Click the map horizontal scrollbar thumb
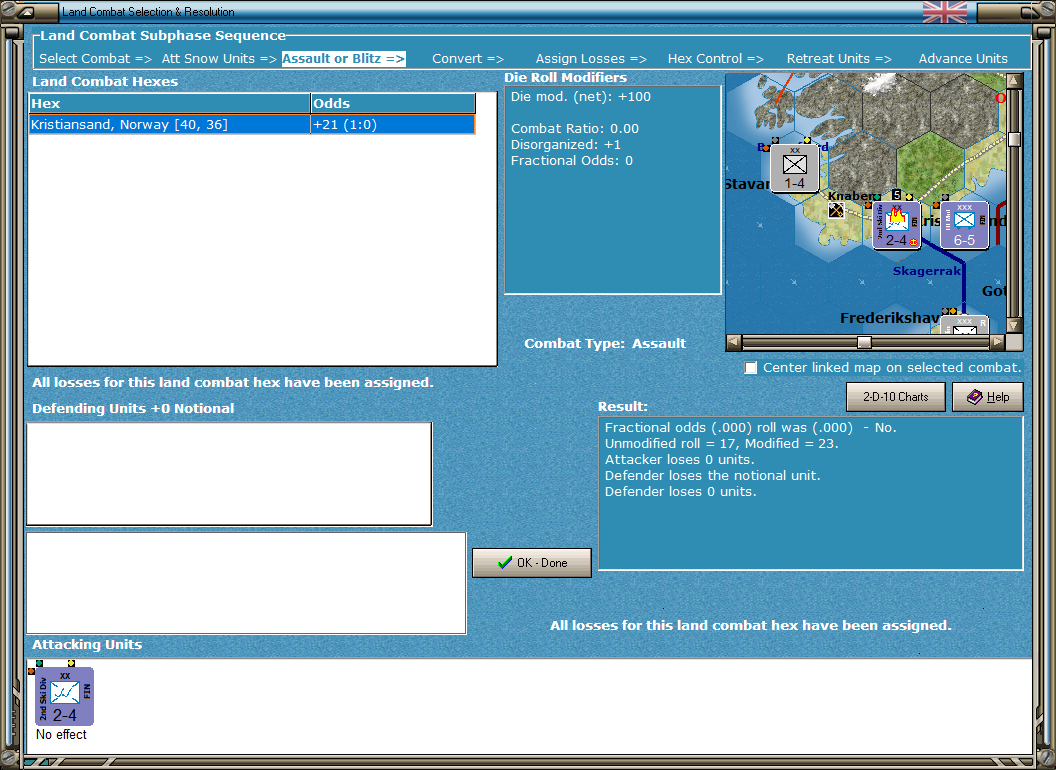Screen dimensions: 1056x770 [865, 342]
